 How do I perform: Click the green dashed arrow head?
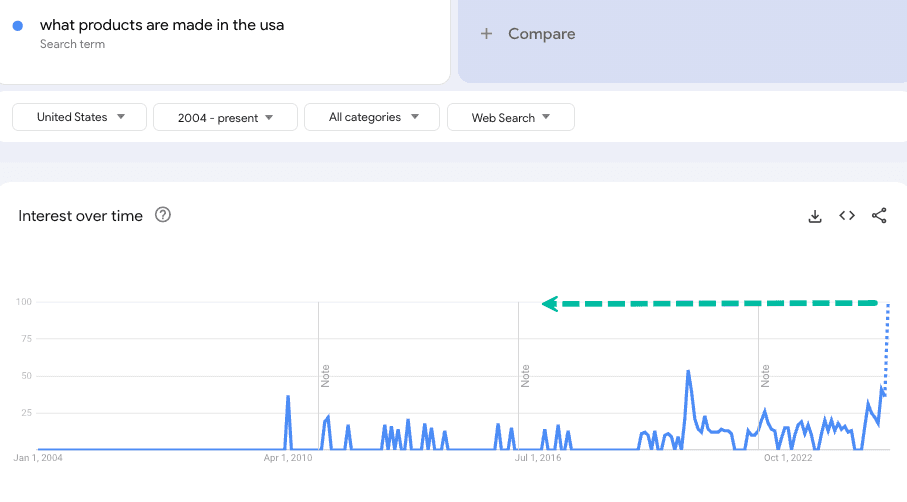549,304
